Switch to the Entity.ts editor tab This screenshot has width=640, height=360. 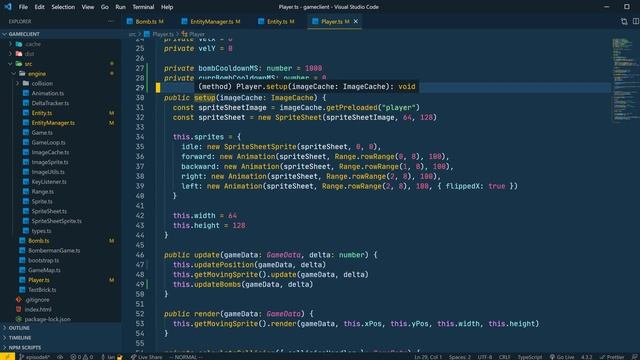[x=277, y=22]
